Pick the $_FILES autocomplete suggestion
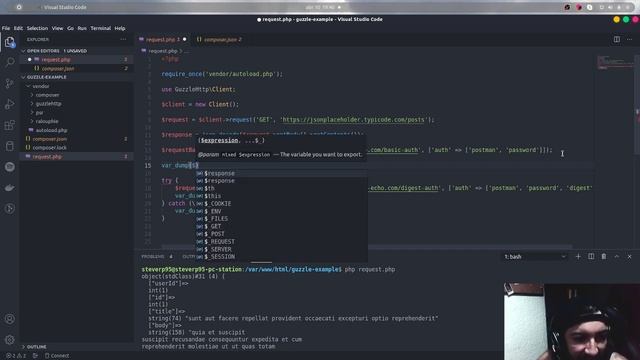Screen dimensions: 640x360 [x=281, y=218]
